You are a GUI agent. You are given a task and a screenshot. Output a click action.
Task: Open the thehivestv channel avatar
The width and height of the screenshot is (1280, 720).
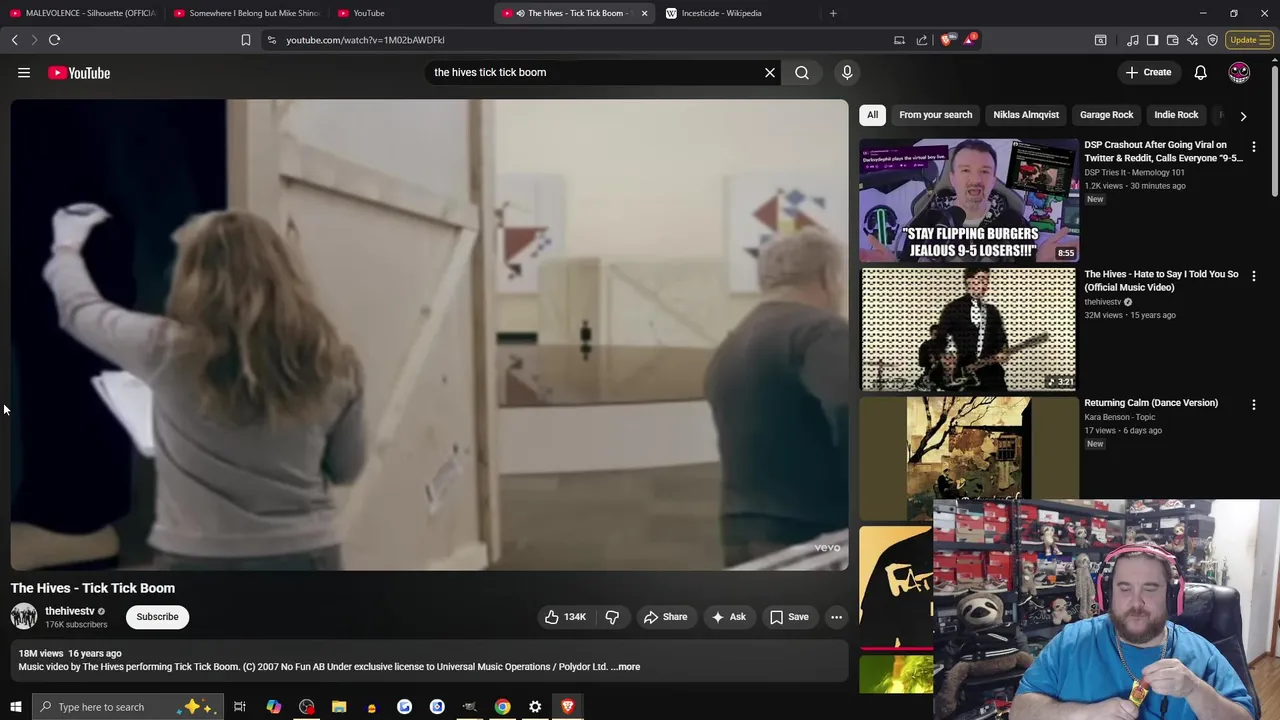24,617
